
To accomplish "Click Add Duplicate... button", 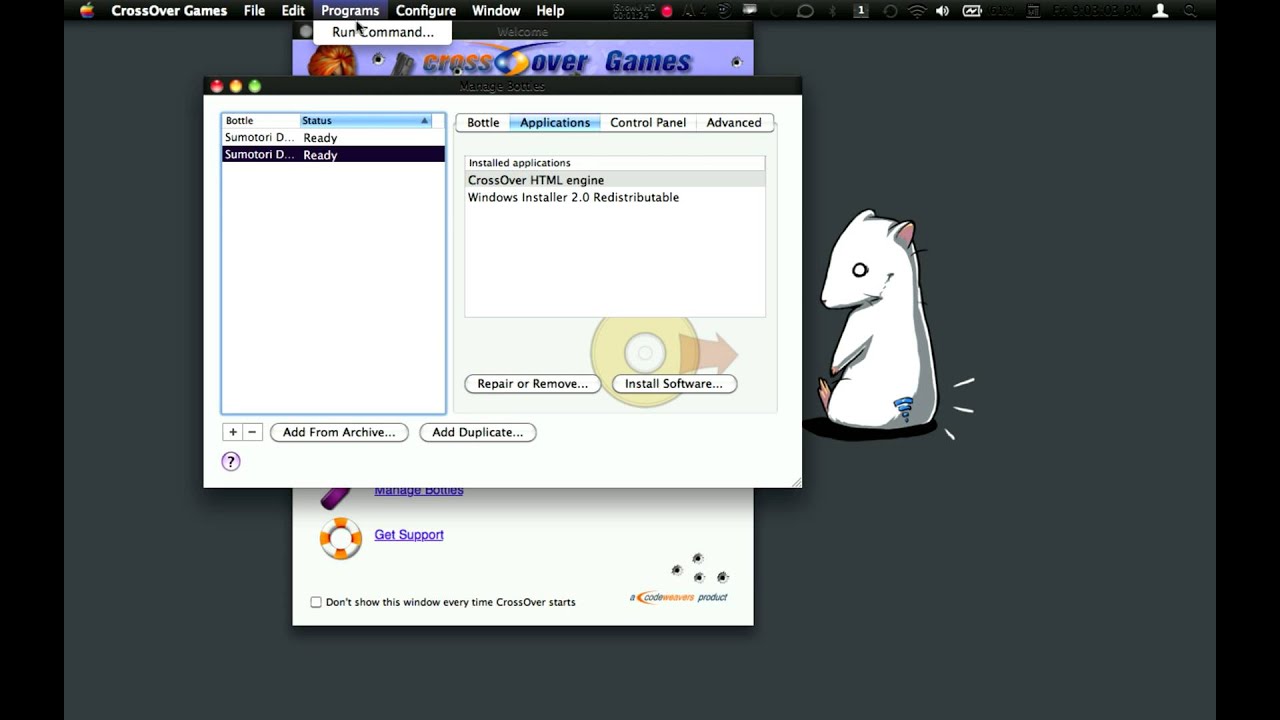I will (478, 433).
